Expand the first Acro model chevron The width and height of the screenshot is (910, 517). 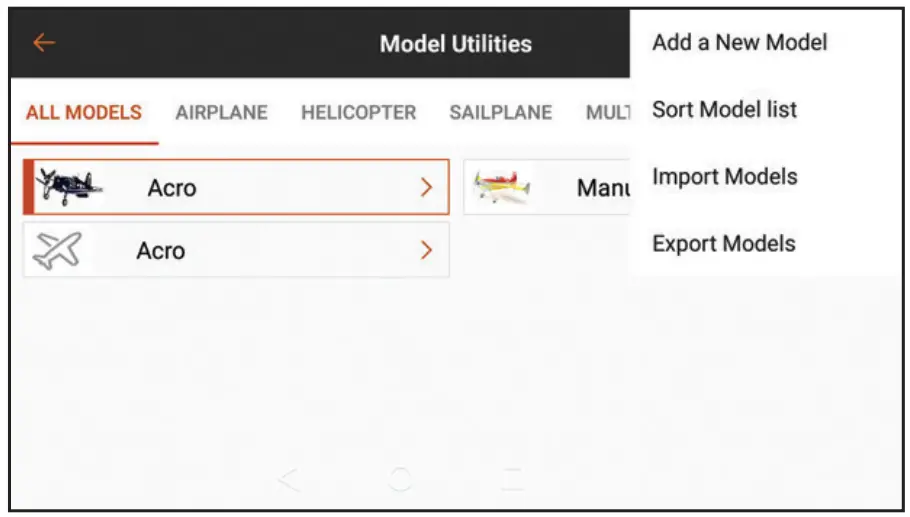(x=427, y=187)
